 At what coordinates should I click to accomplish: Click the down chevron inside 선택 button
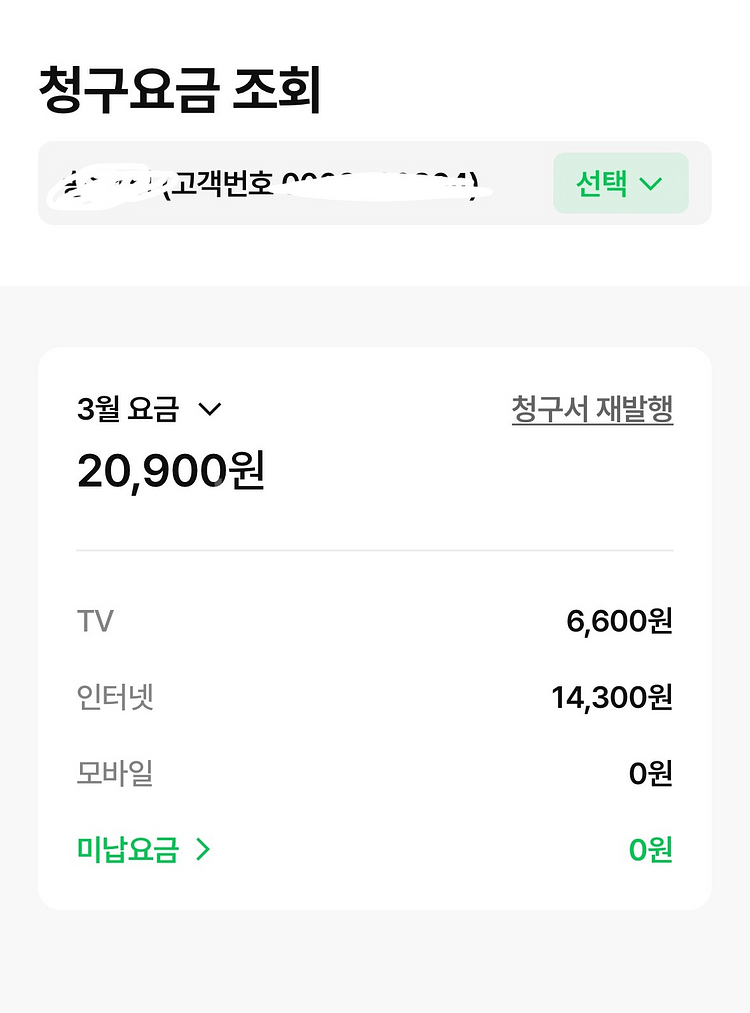coord(651,184)
